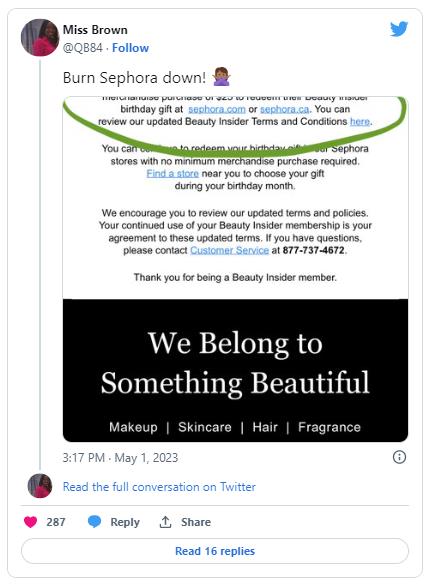Viewport: 429px width, 584px height.
Task: Open the sephora.com link in email
Action: click(217, 109)
